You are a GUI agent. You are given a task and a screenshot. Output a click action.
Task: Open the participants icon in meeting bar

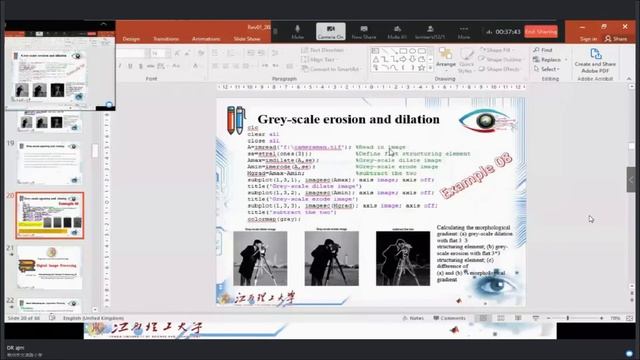[x=430, y=31]
